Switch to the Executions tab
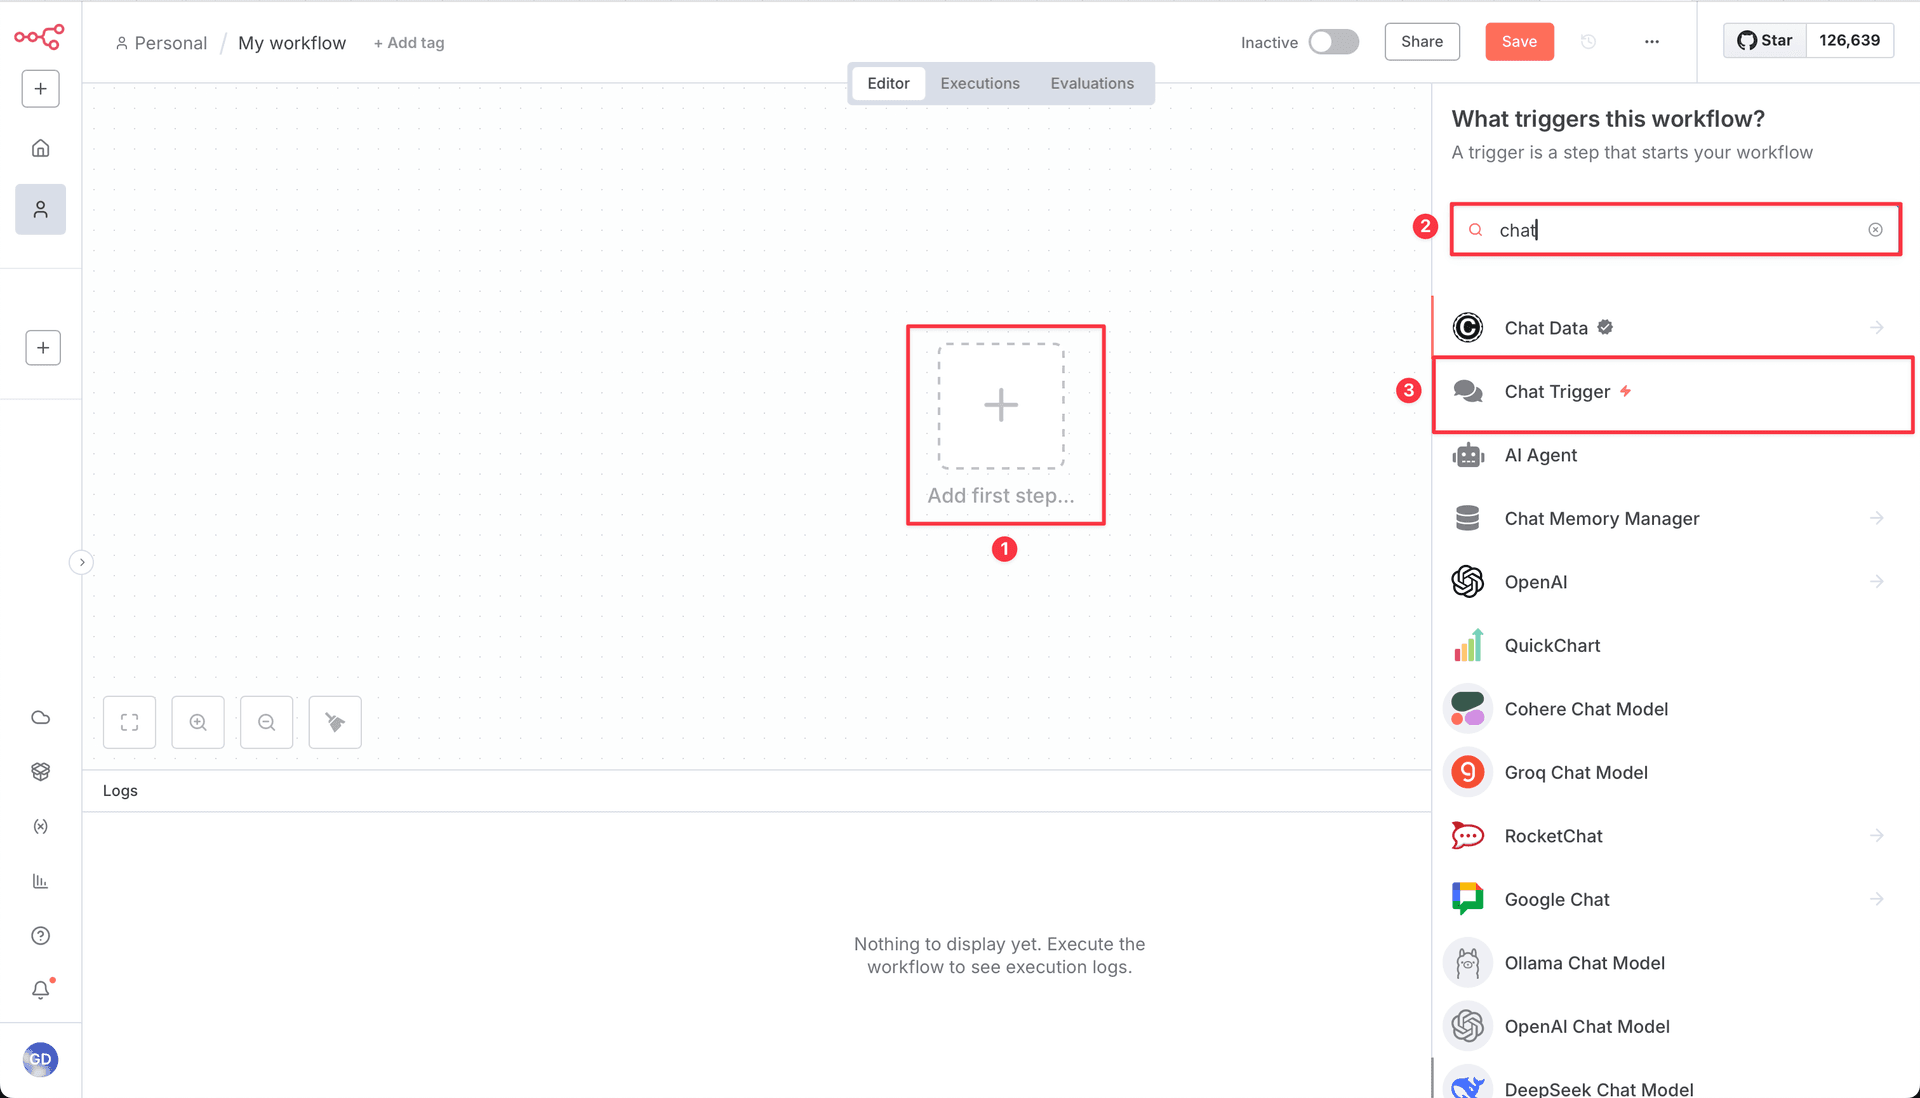Image resolution: width=1920 pixels, height=1098 pixels. [980, 83]
